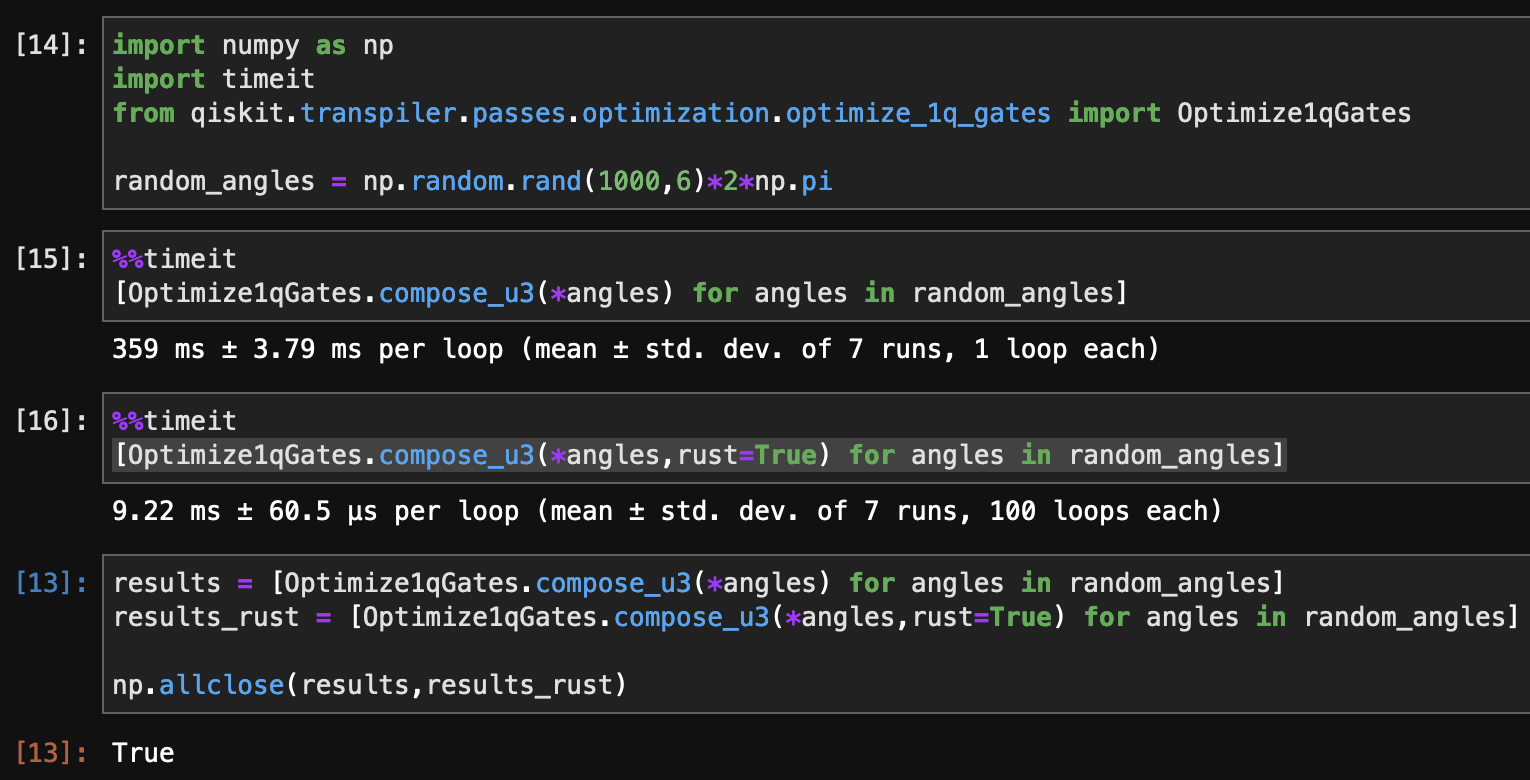Screen dimensions: 1530x780
Task: Click the True output value
Action: pos(144,752)
